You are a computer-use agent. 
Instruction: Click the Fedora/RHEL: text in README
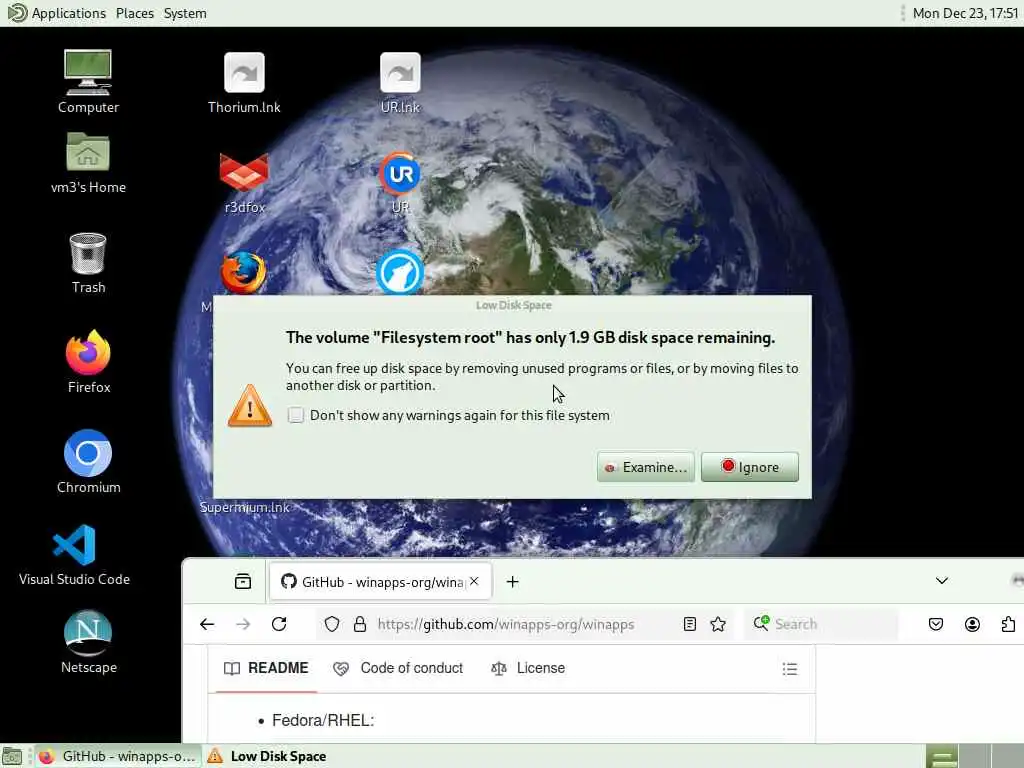point(323,720)
